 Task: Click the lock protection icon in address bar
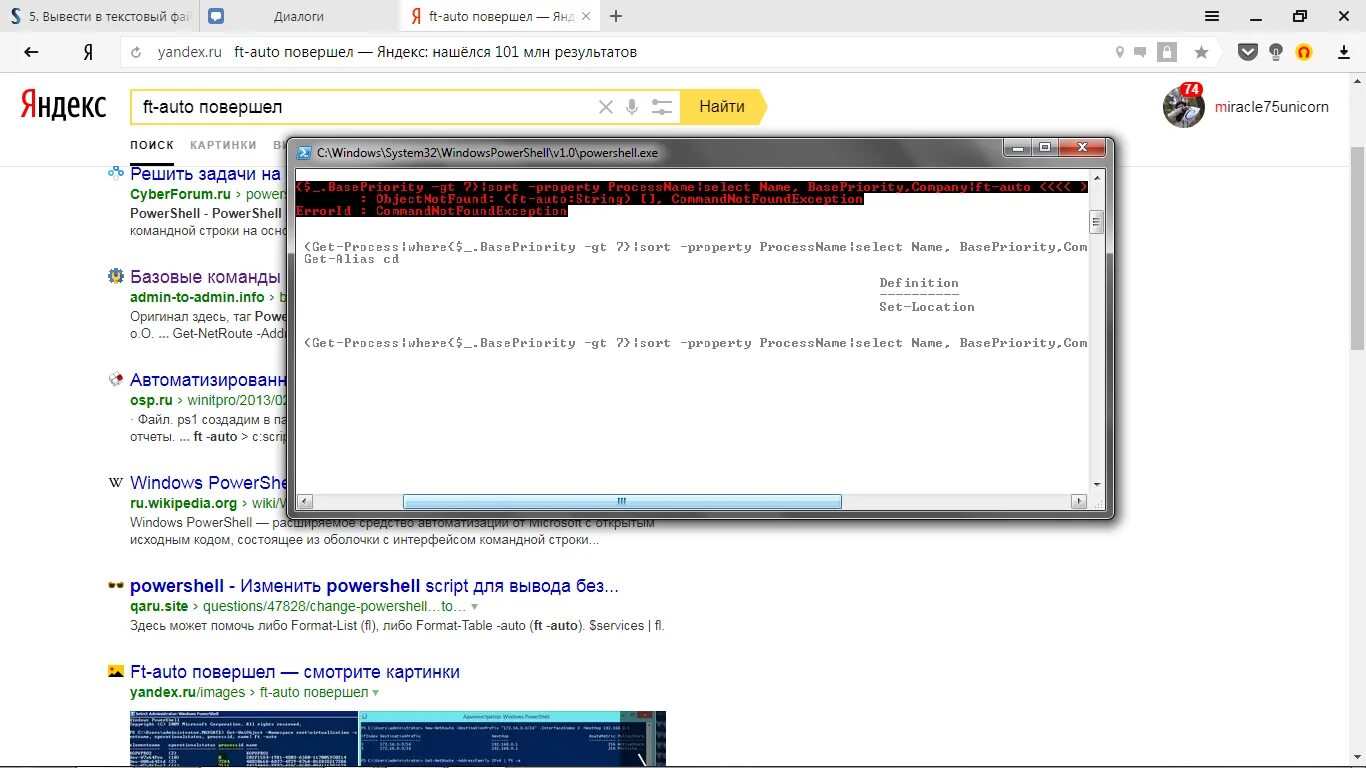pos(1166,52)
